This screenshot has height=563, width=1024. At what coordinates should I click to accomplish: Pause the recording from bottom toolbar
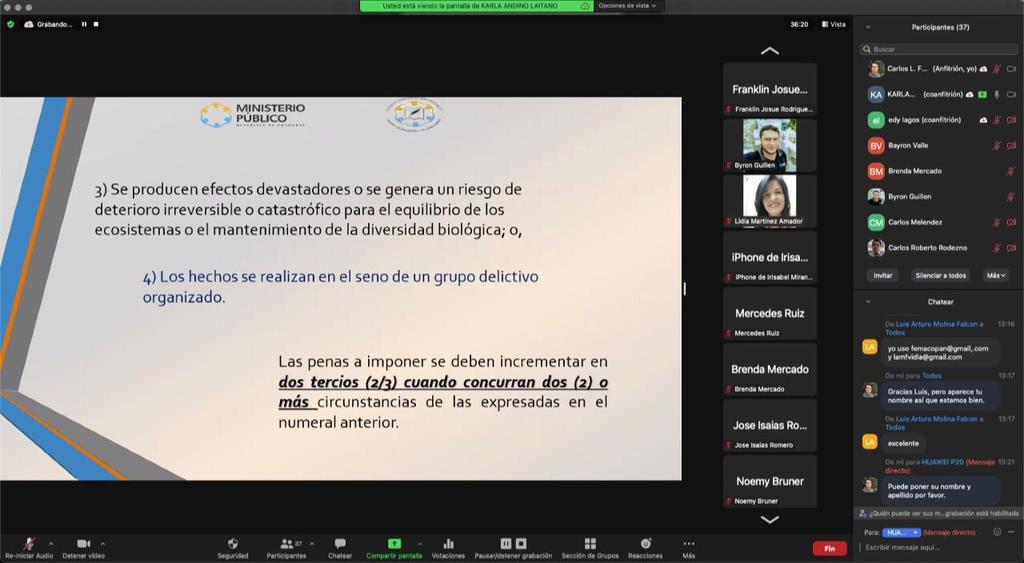(x=505, y=543)
